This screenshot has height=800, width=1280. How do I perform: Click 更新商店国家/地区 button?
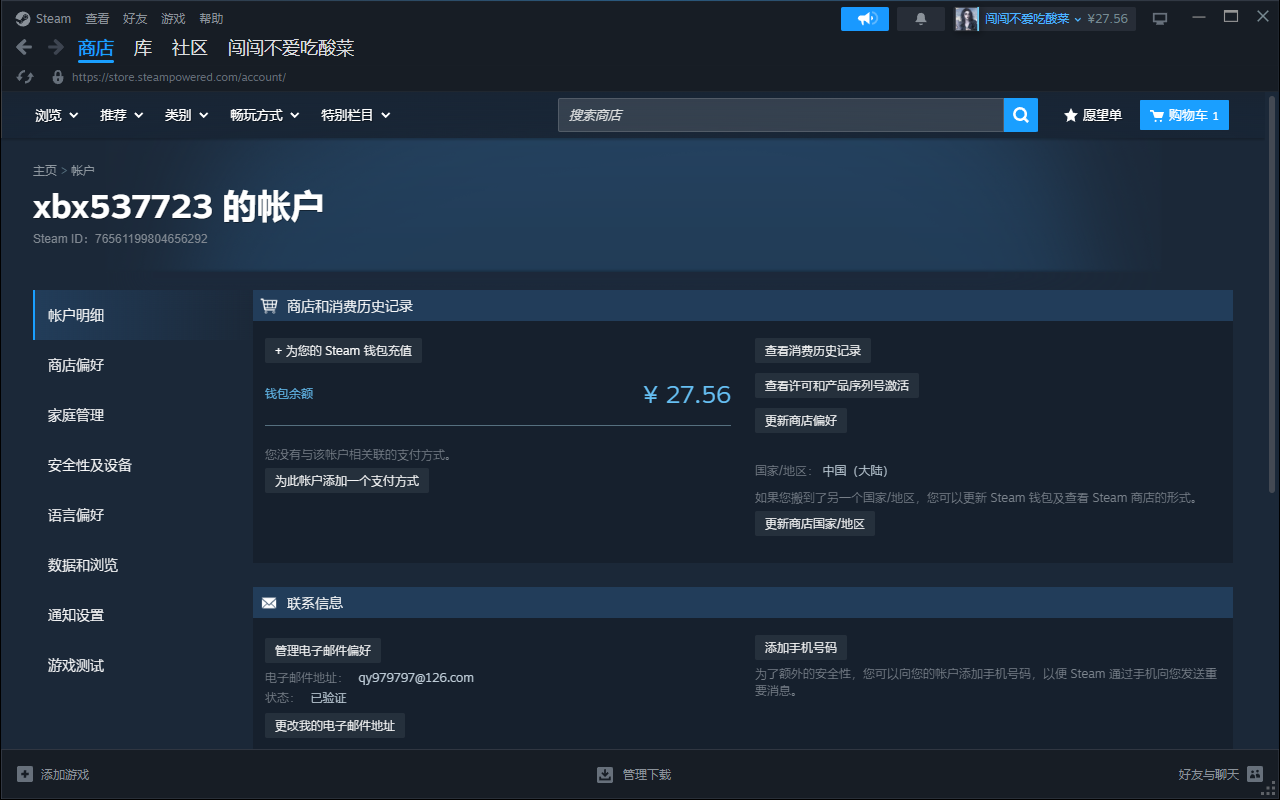815,524
